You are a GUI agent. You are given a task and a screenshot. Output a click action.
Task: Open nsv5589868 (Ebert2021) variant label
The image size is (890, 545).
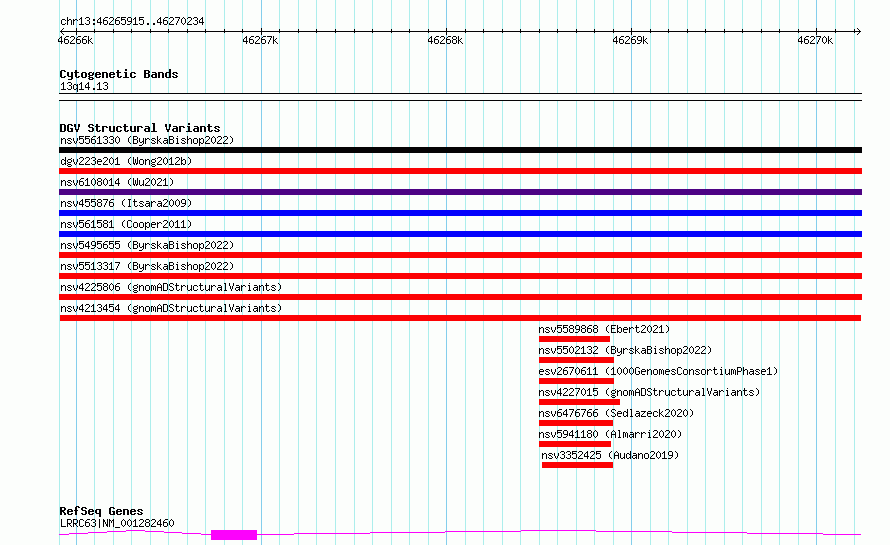604,329
